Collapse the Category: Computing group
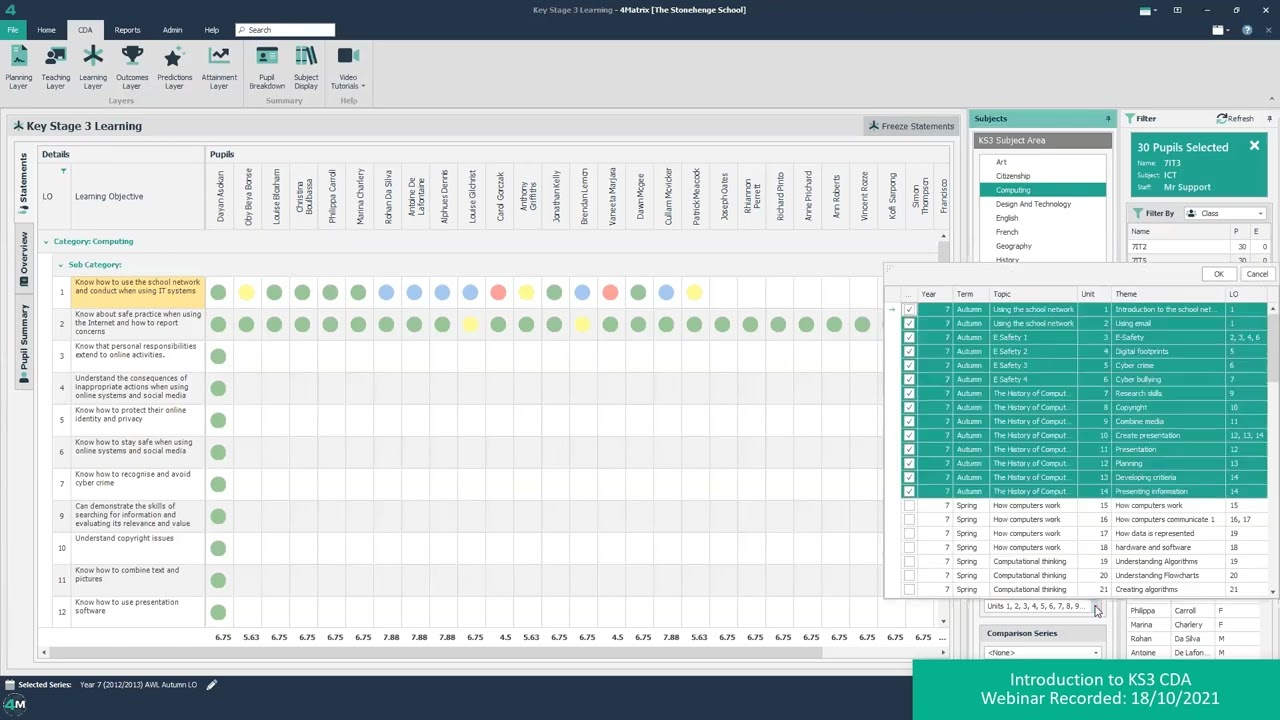Screen dimensions: 1280x720 pyautogui.click(x=45, y=241)
